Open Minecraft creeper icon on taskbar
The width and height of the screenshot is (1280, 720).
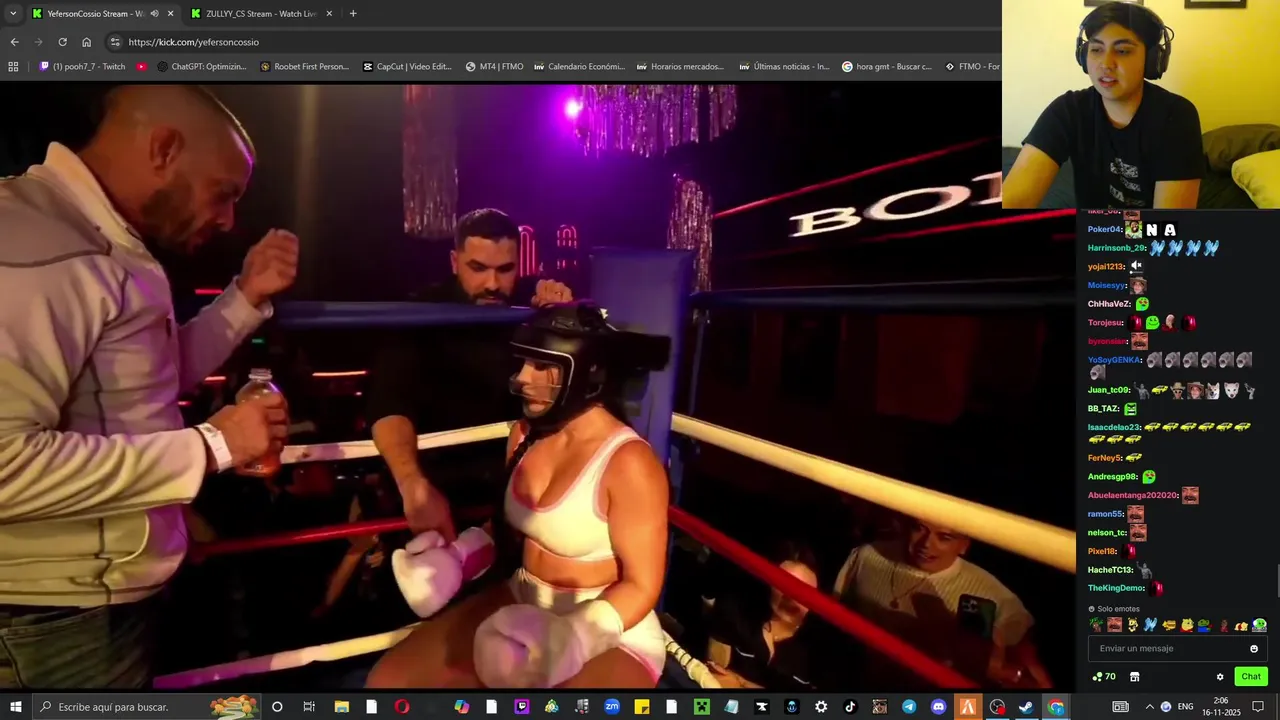point(702,707)
